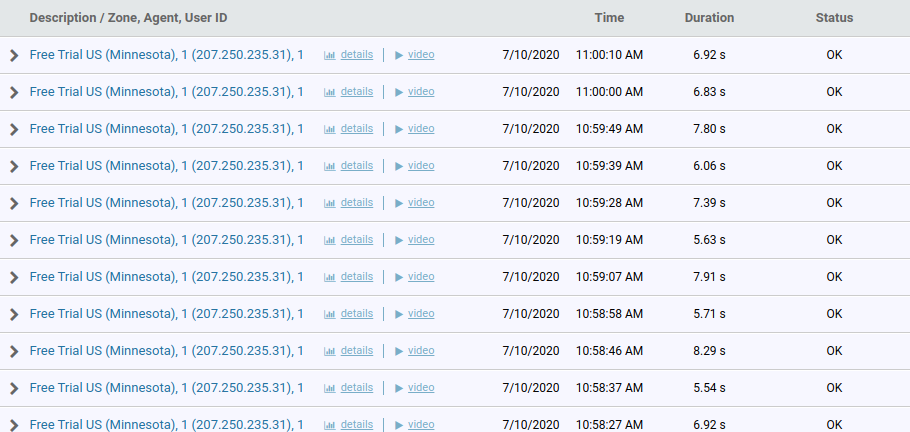Expand the row with 7.80 s duration
910x432 pixels.
[14, 130]
